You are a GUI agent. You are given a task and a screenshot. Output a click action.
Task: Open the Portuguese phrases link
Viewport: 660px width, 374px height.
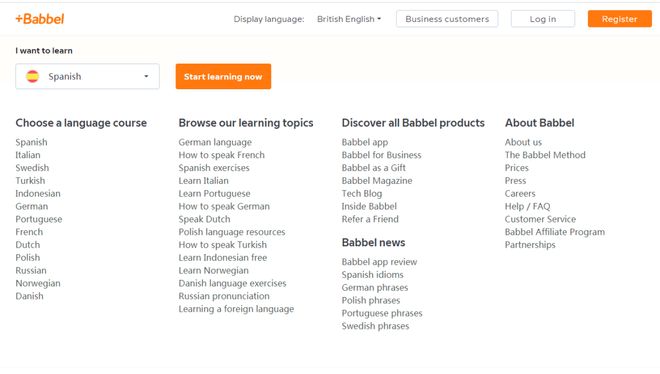[x=382, y=313]
